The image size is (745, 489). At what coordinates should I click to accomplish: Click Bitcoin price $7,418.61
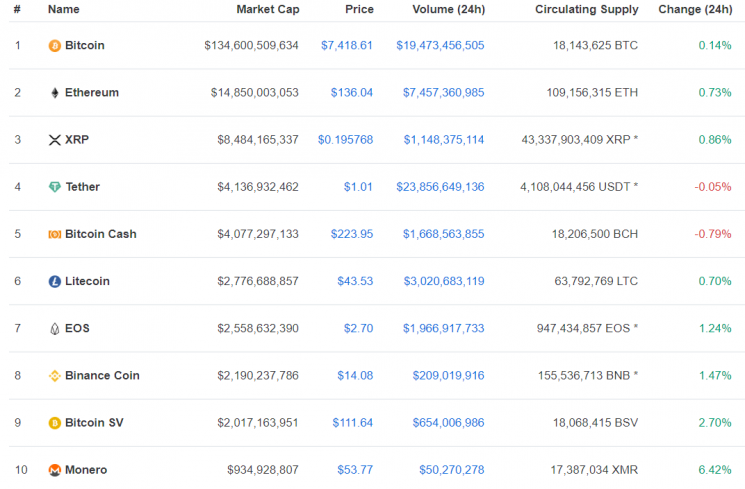347,46
